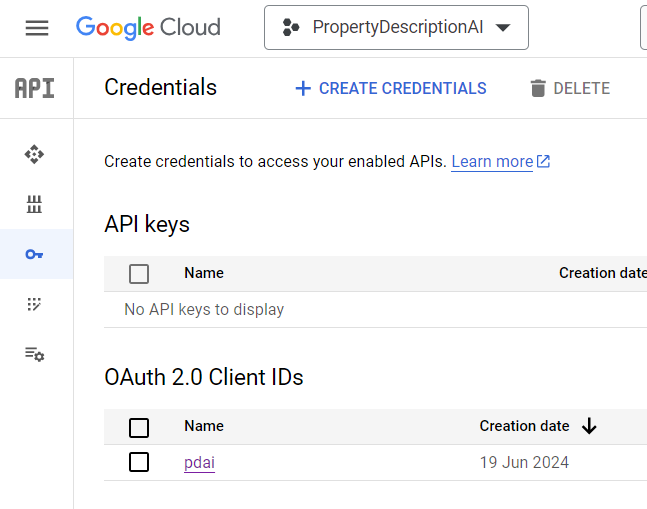Click the project selector's hexagon icon
This screenshot has width=647, height=509.
[x=291, y=28]
